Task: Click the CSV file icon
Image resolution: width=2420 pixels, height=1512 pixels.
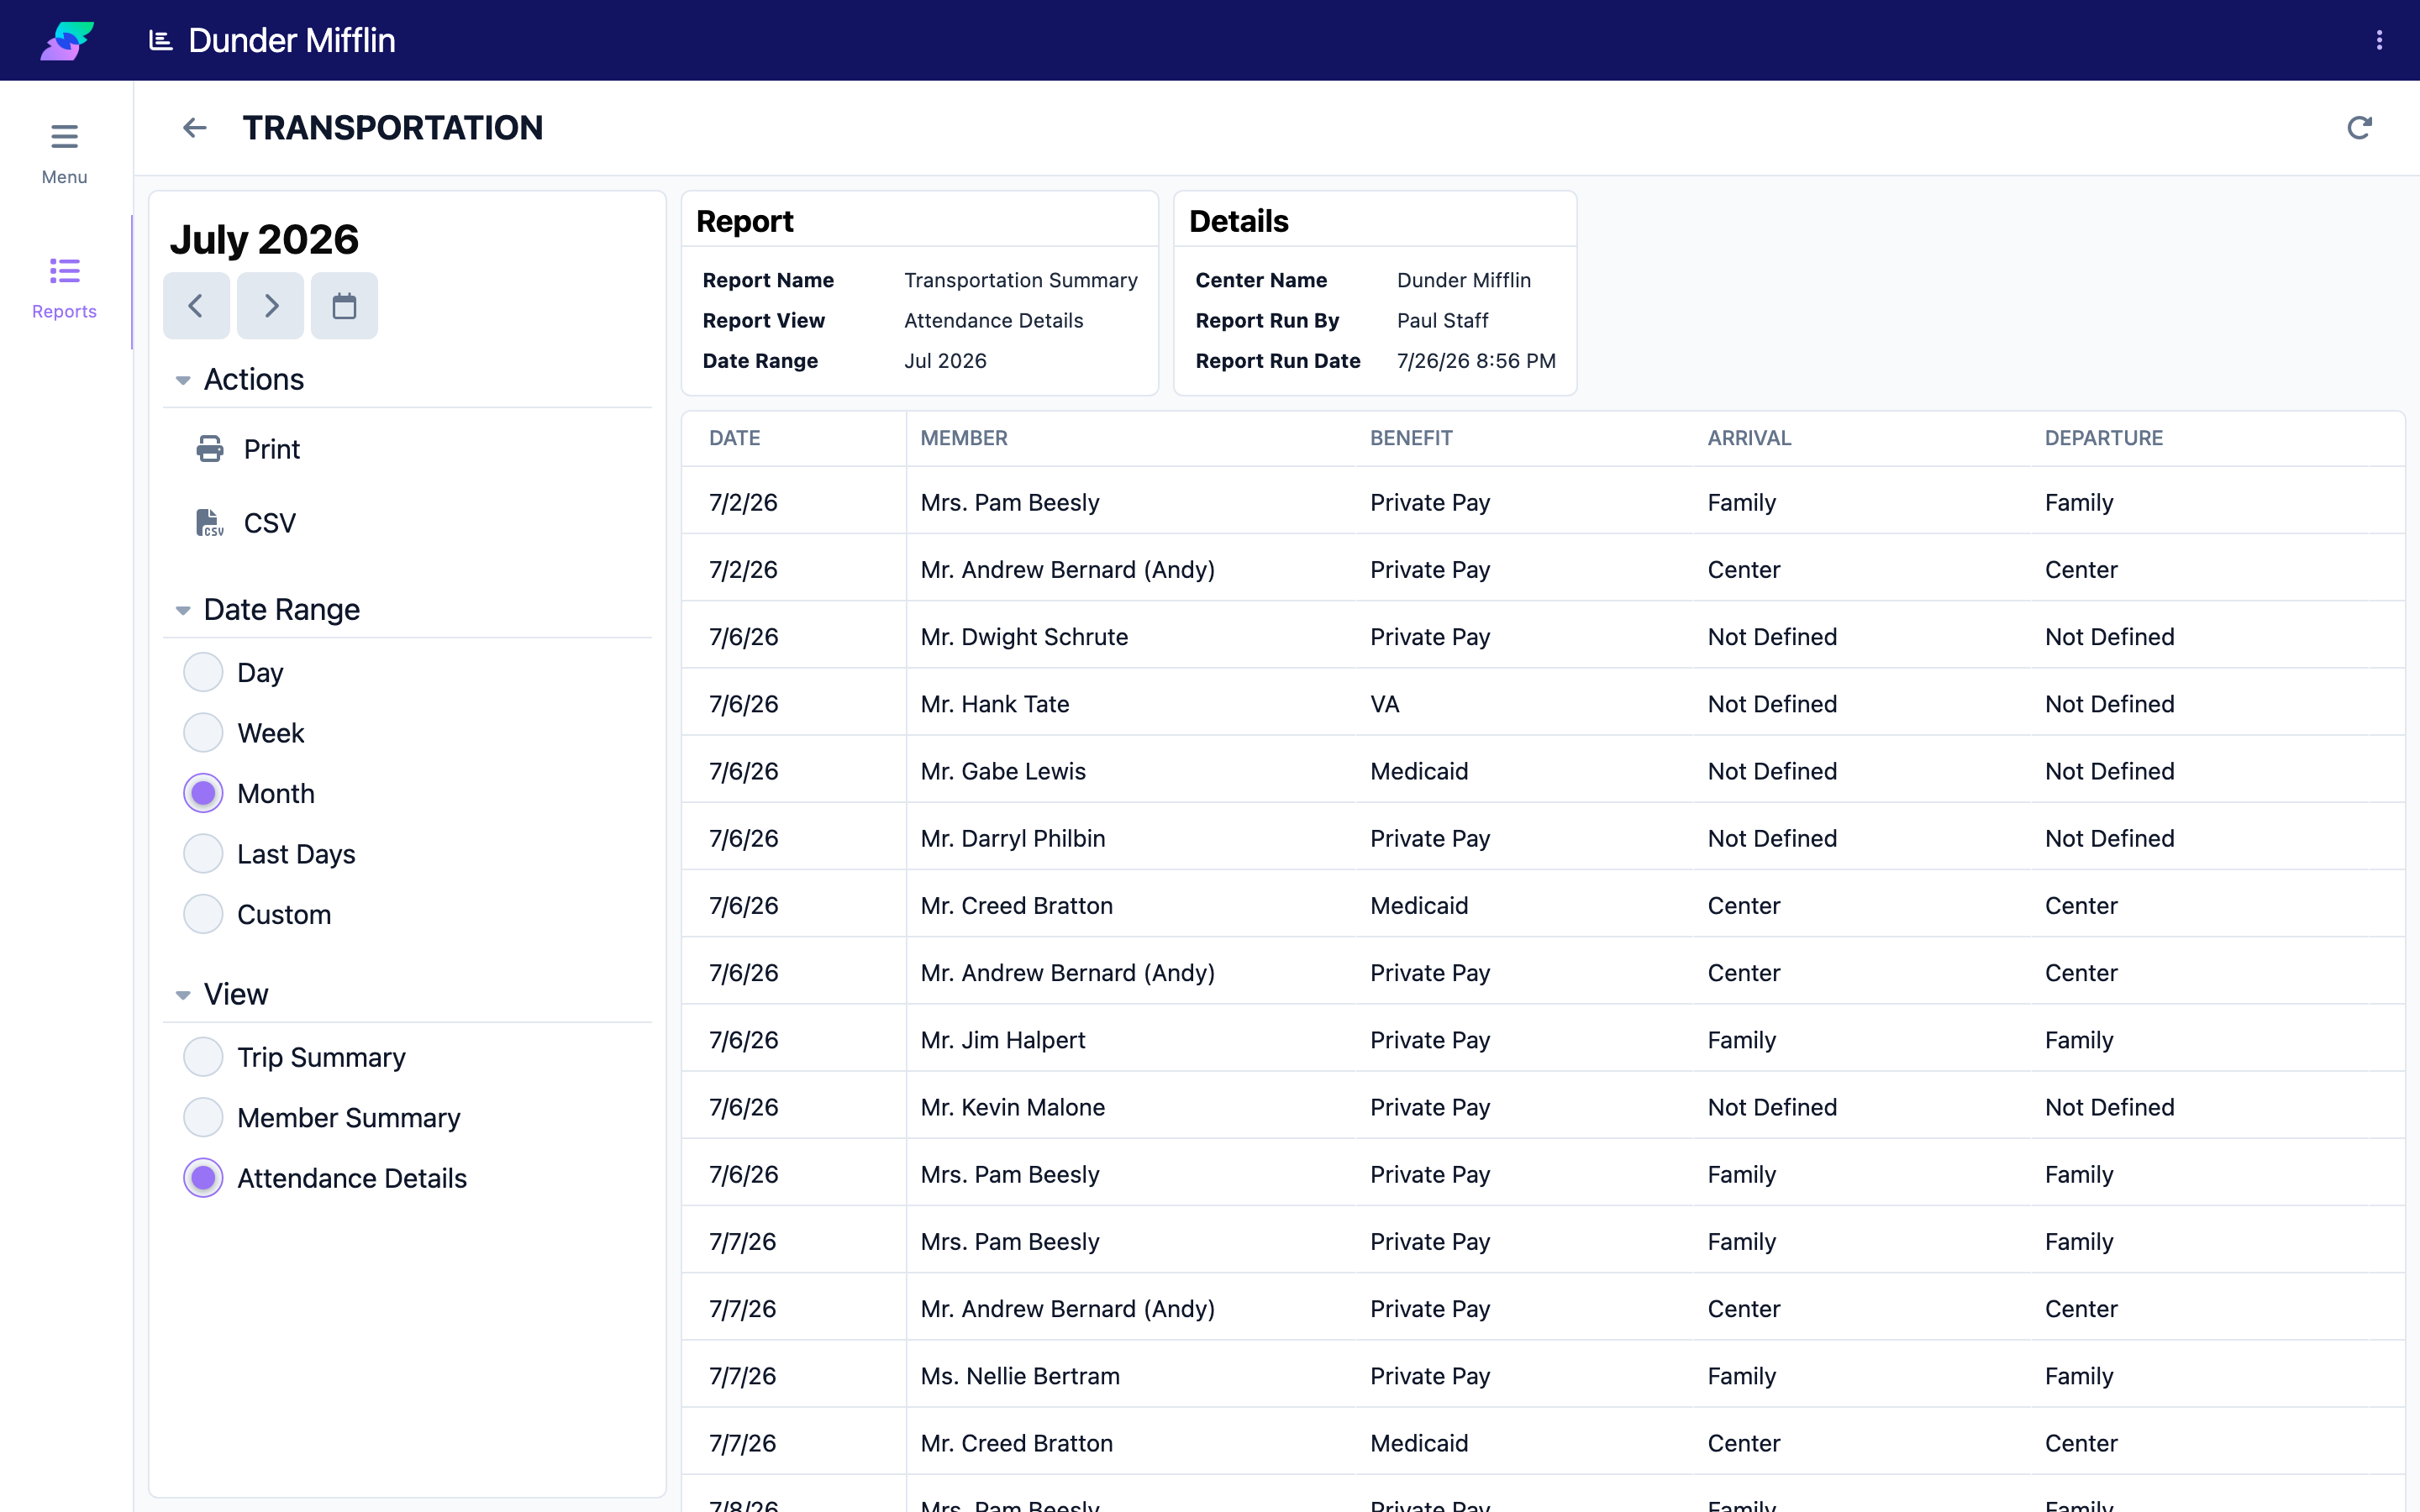Action: [x=210, y=523]
